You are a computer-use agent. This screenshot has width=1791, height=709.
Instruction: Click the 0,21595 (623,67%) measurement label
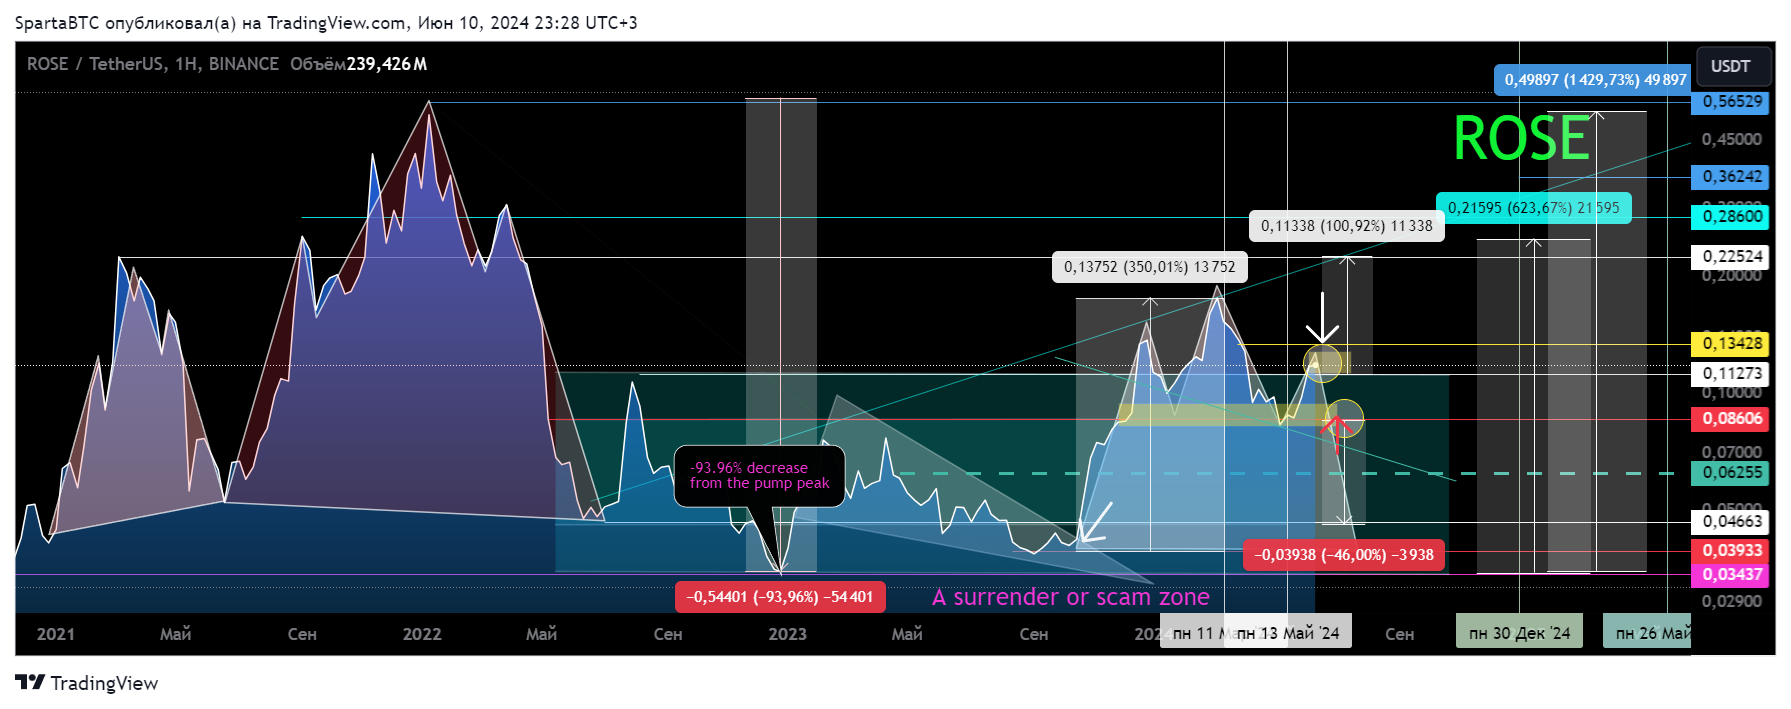pos(1533,208)
